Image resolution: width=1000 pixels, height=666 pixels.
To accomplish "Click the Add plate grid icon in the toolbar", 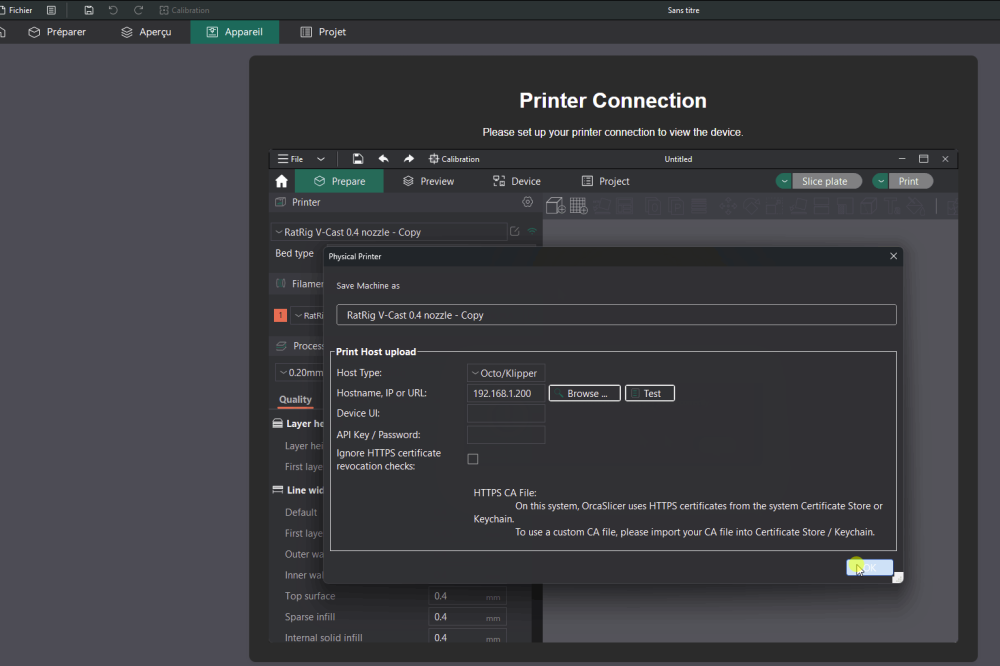I will coord(578,205).
